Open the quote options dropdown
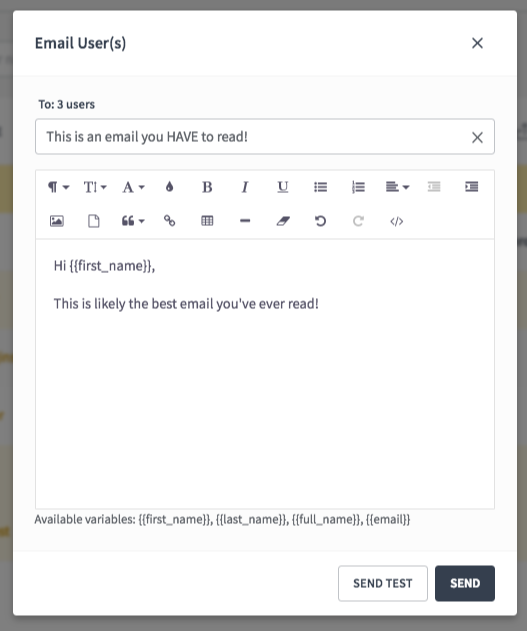The height and width of the screenshot is (631, 527). pyautogui.click(x=133, y=221)
